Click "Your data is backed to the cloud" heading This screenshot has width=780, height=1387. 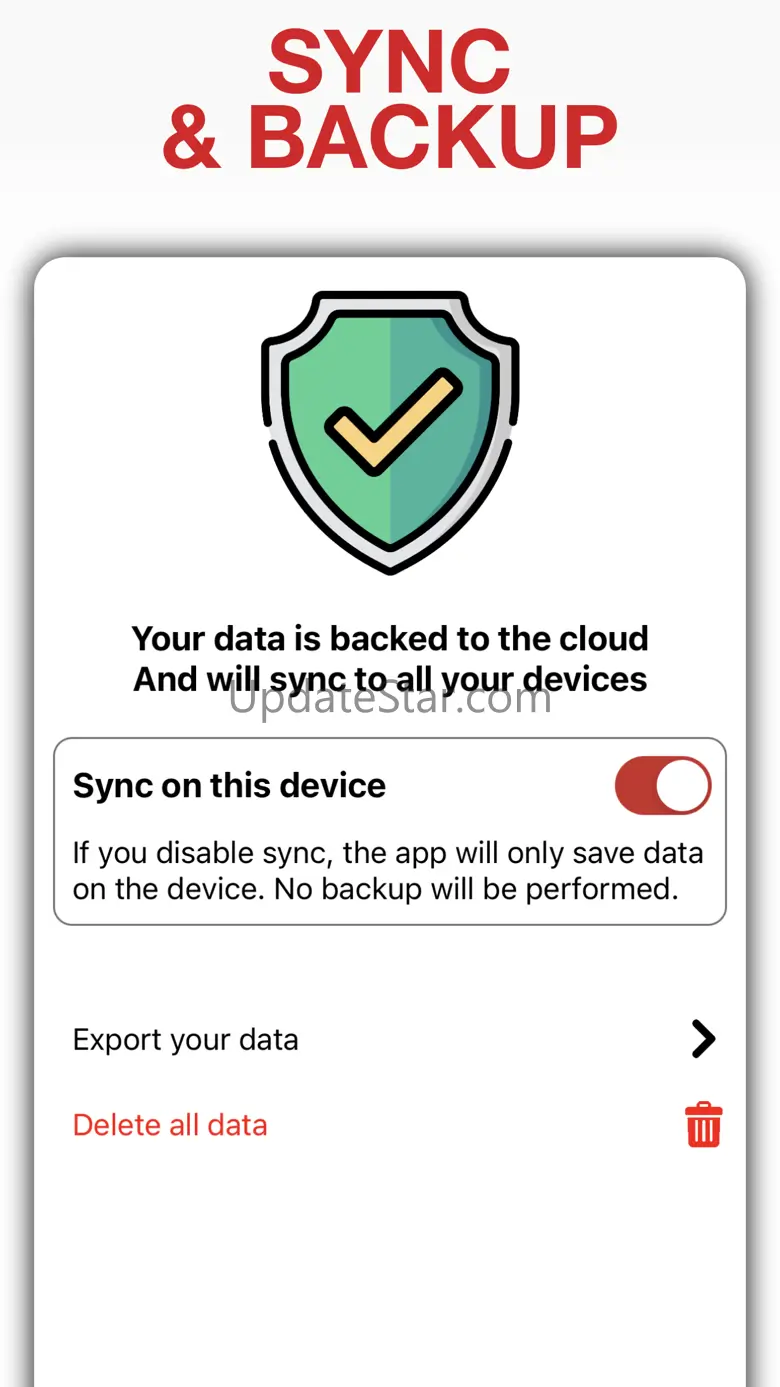click(x=390, y=638)
